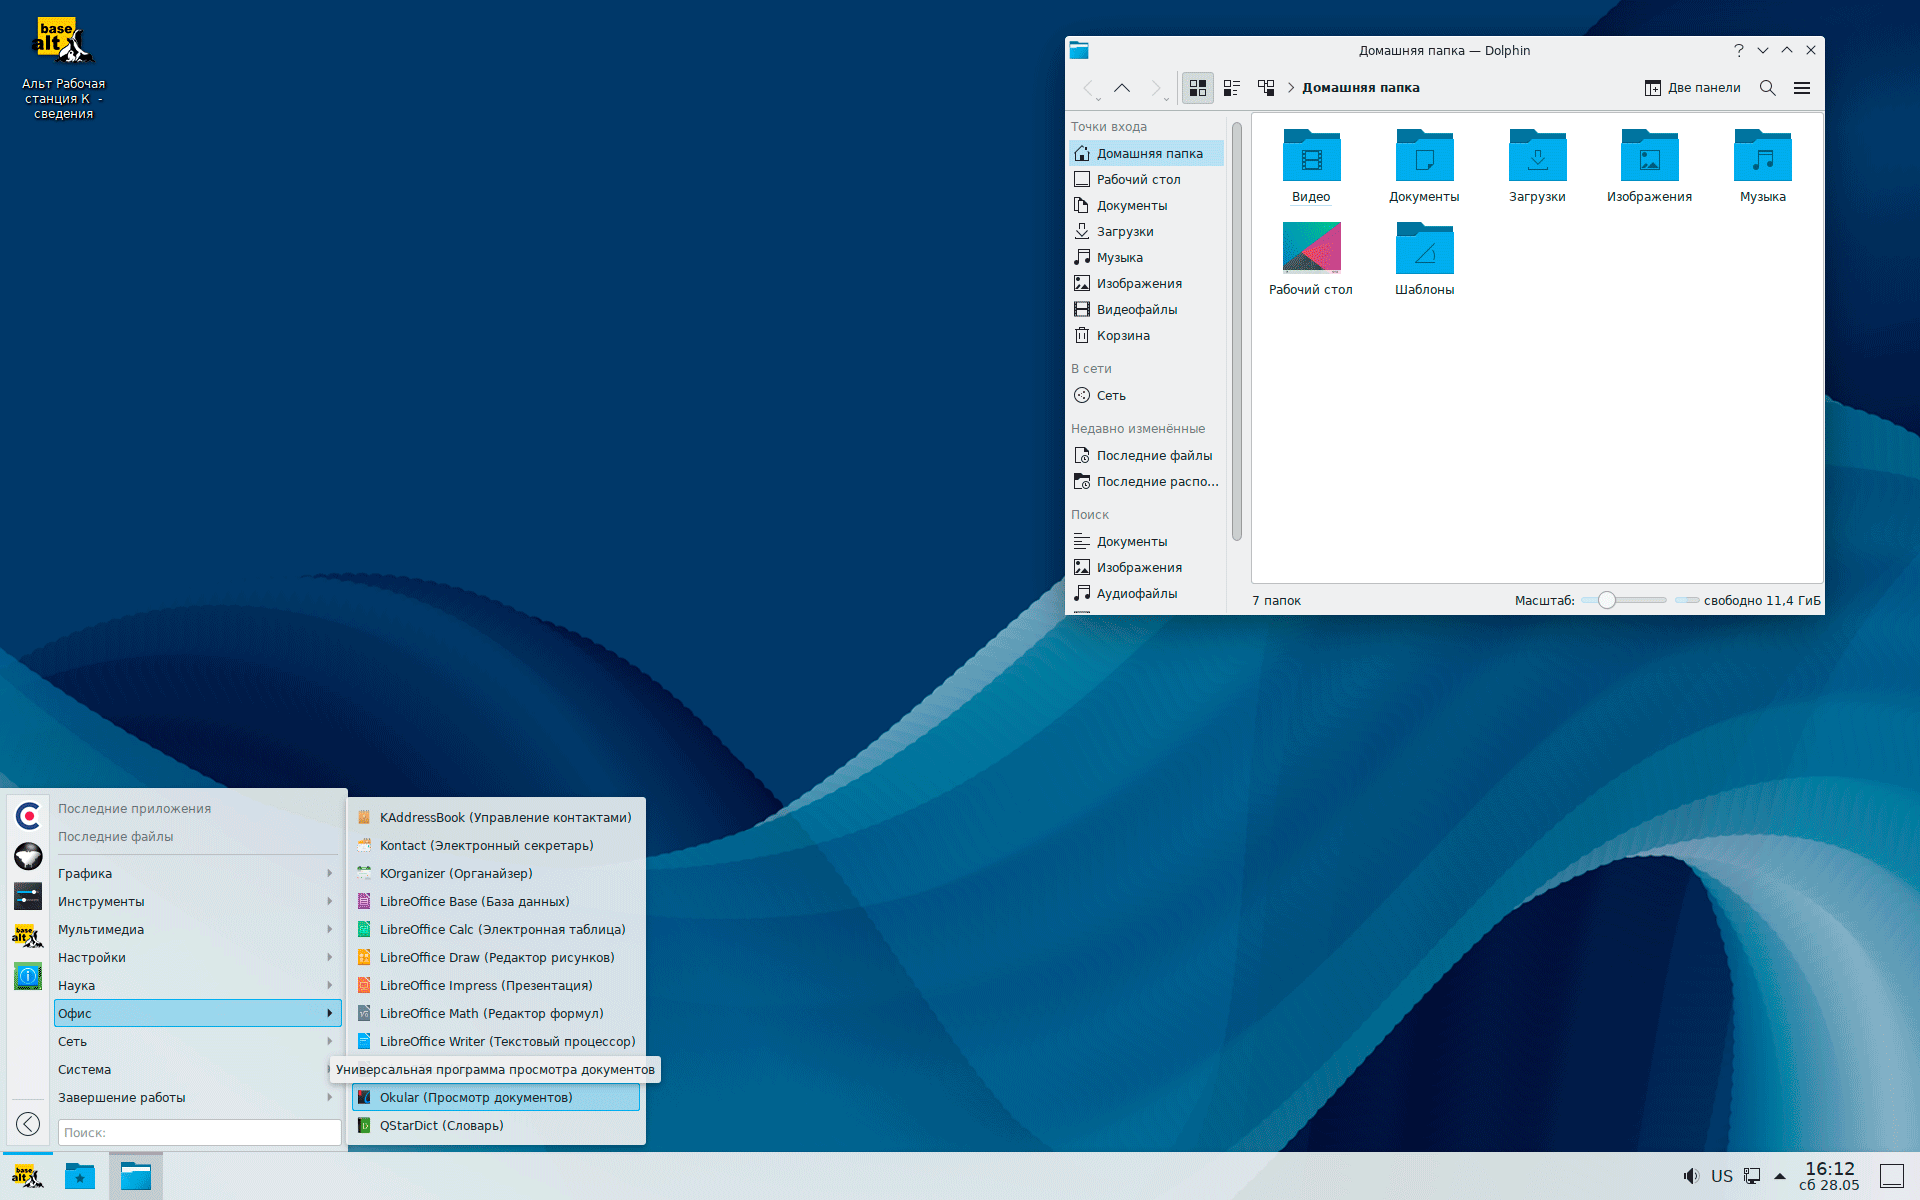Switch Dolphin to icons view mode
The height and width of the screenshot is (1200, 1920).
[x=1197, y=88]
